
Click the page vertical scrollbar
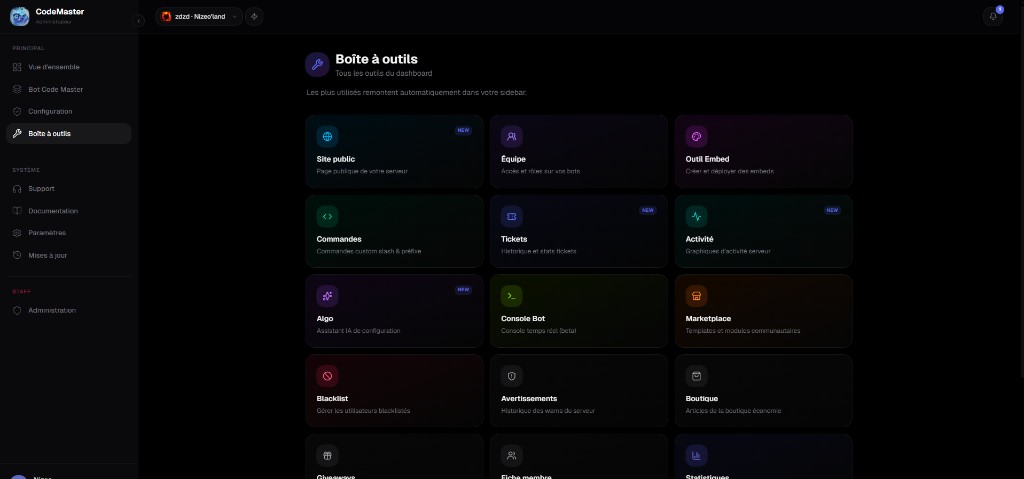point(1021,206)
